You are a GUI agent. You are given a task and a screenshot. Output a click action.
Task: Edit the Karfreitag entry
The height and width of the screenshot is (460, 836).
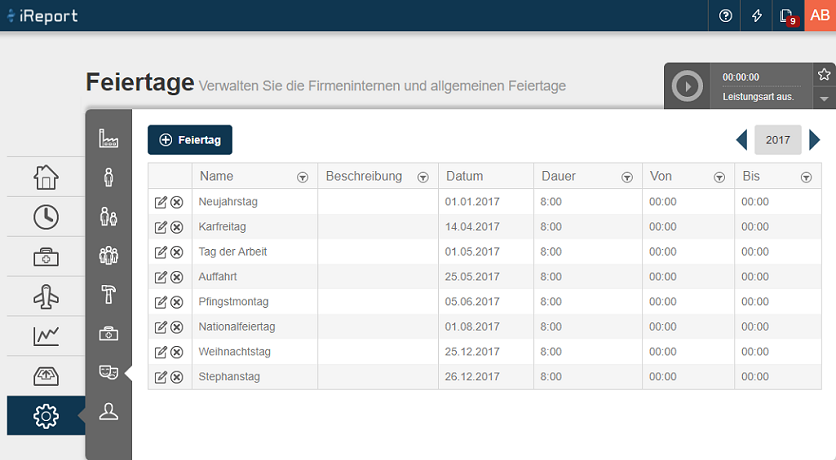point(160,227)
